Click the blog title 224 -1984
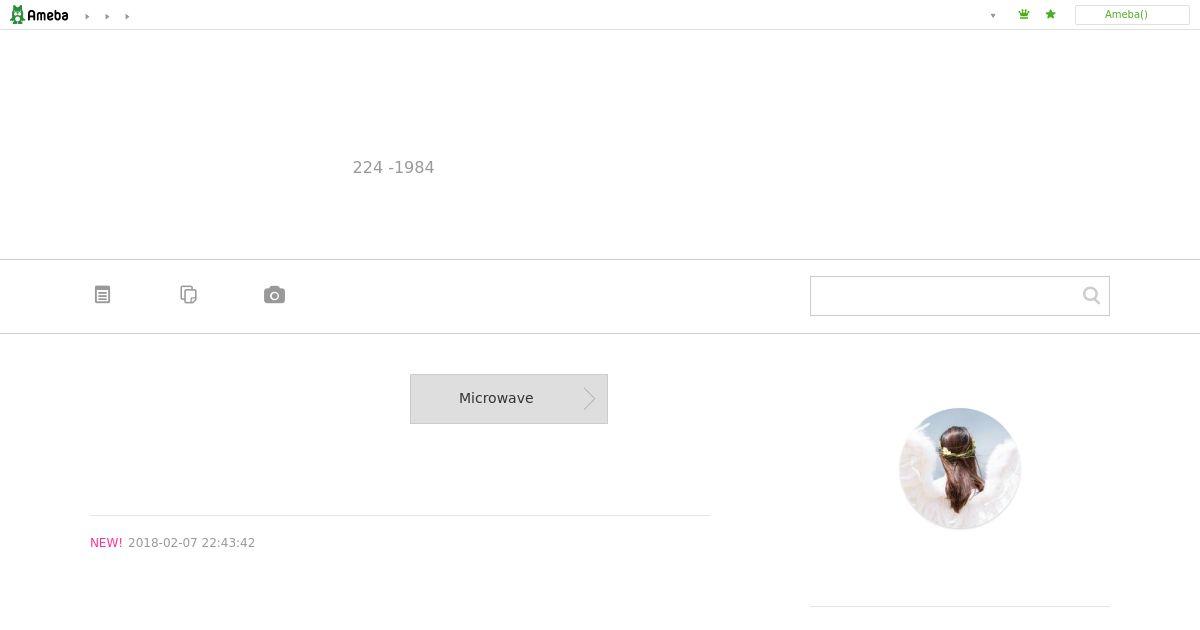The image size is (1200, 630). point(393,168)
